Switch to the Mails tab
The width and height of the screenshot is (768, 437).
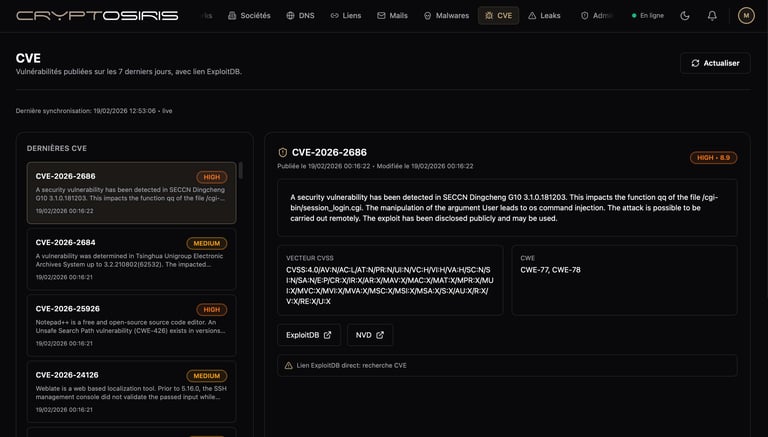click(392, 16)
